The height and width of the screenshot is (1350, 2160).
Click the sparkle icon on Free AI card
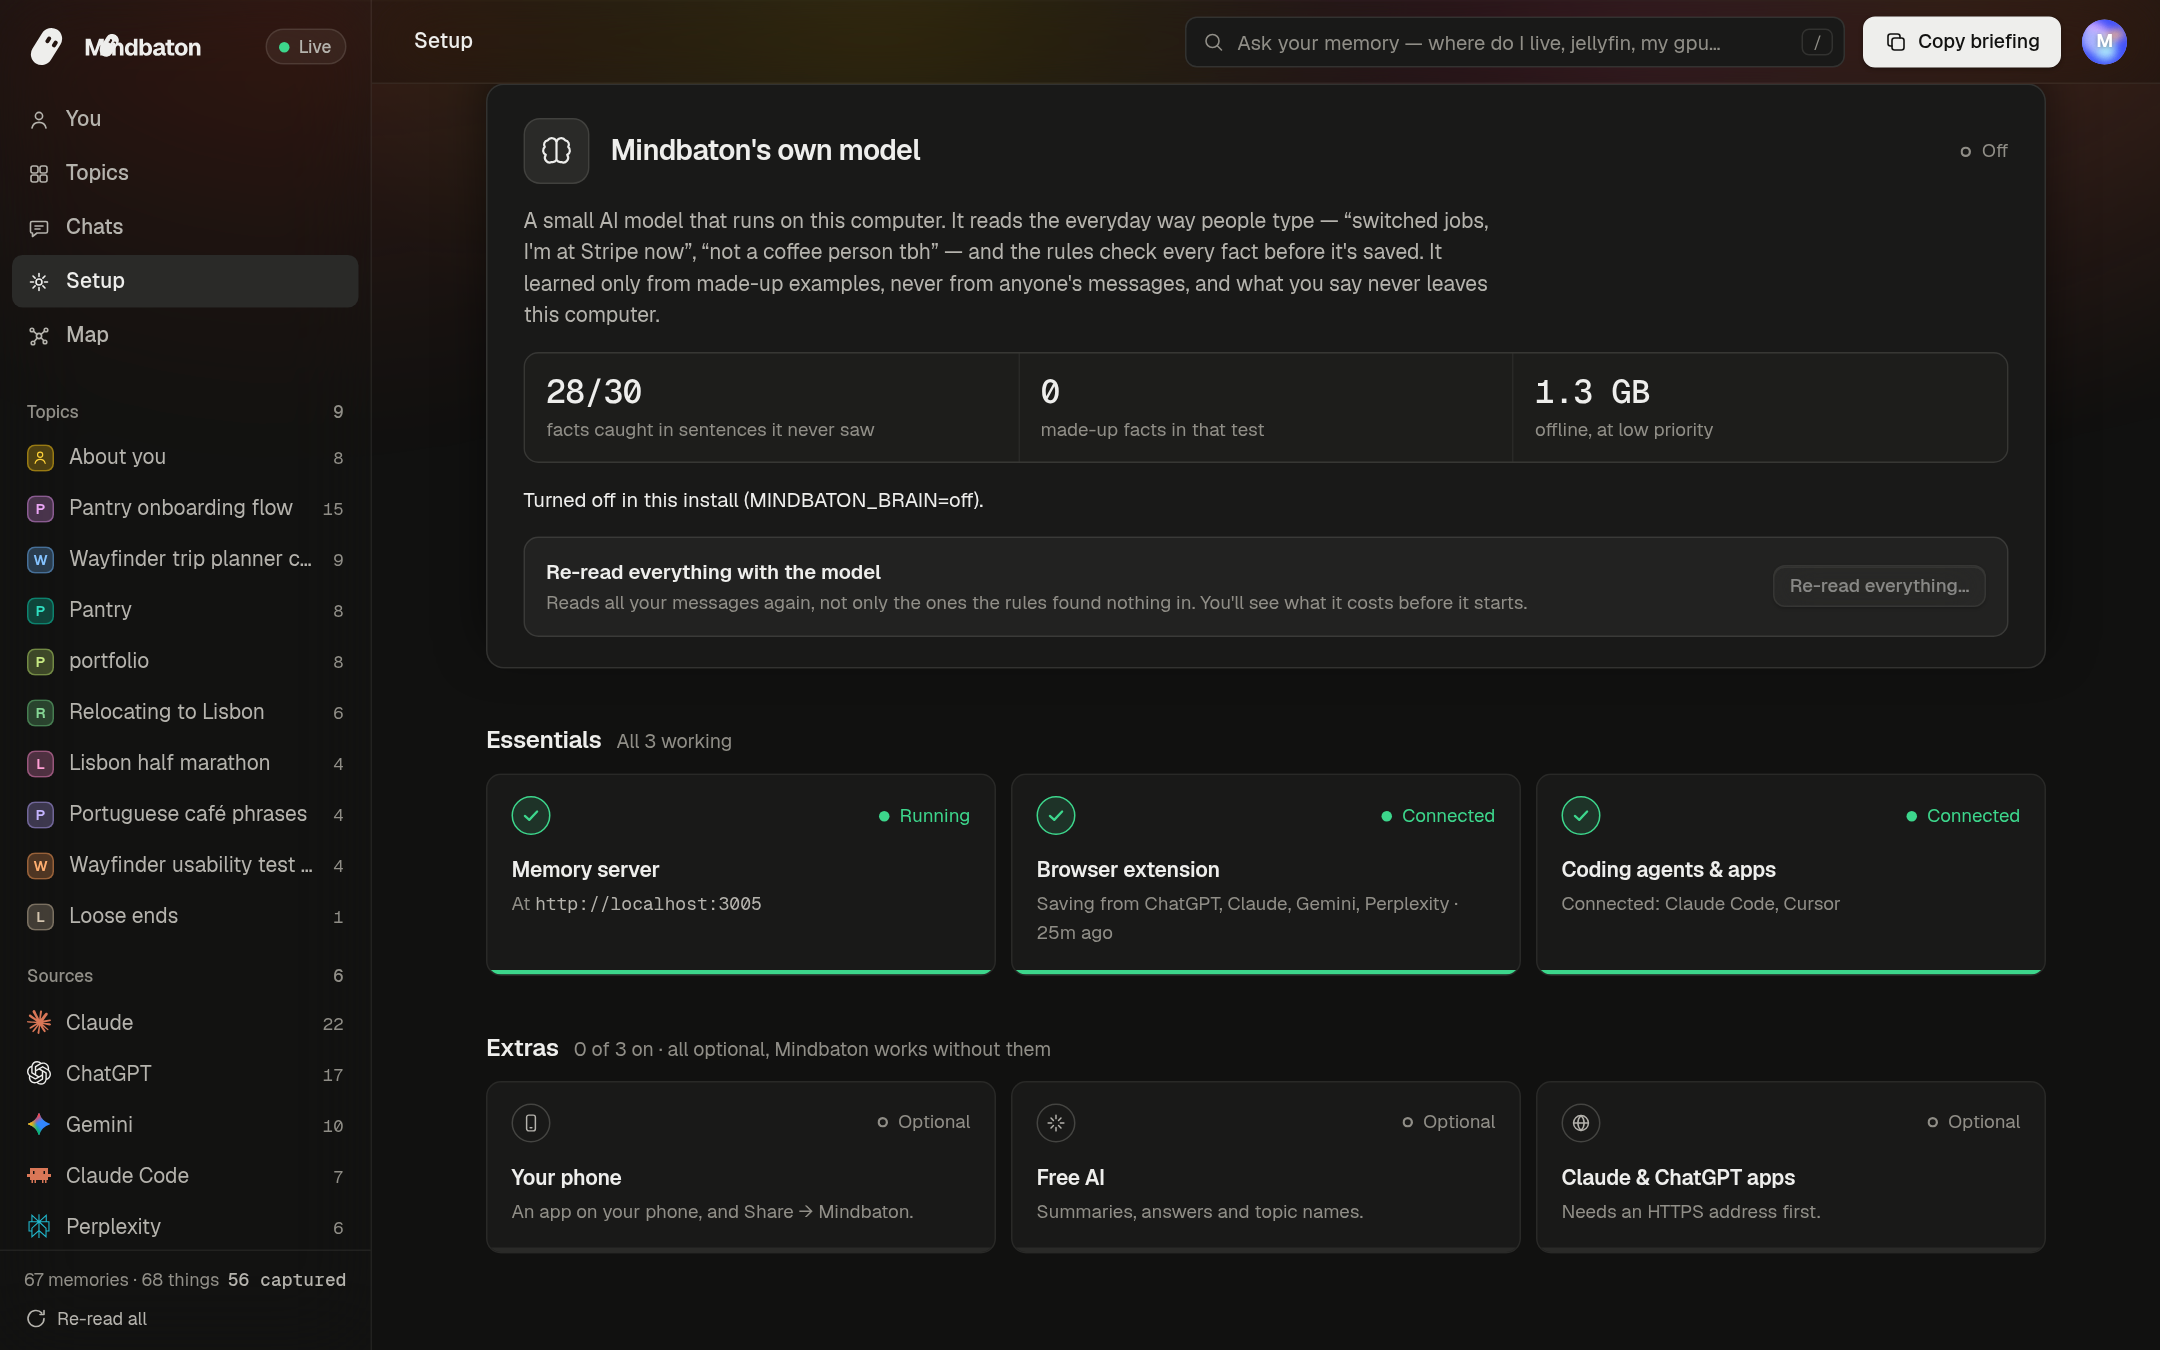(x=1056, y=1123)
